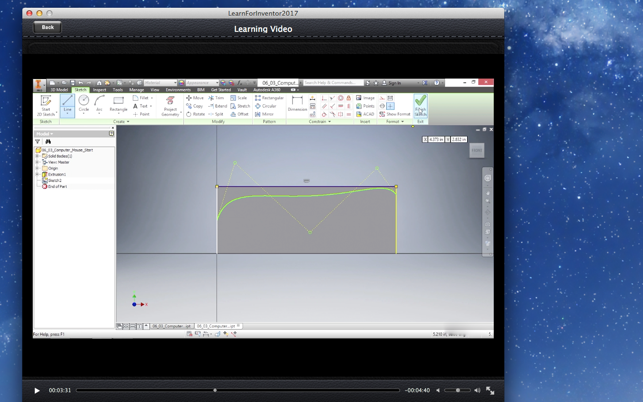Click the Search Help & Commands field
The image size is (643, 402).
(333, 83)
